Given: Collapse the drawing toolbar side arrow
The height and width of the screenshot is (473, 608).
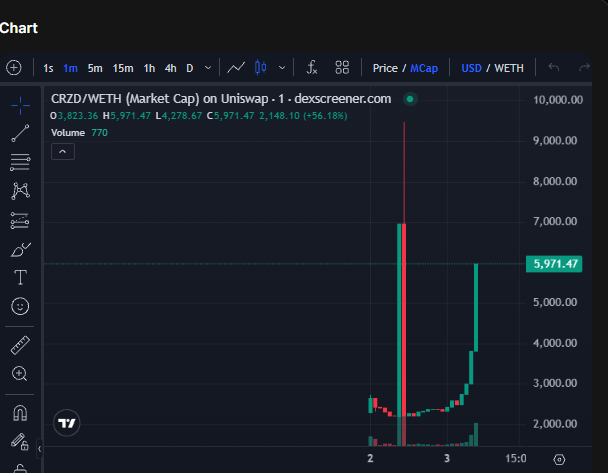Looking at the screenshot, I should [39, 449].
